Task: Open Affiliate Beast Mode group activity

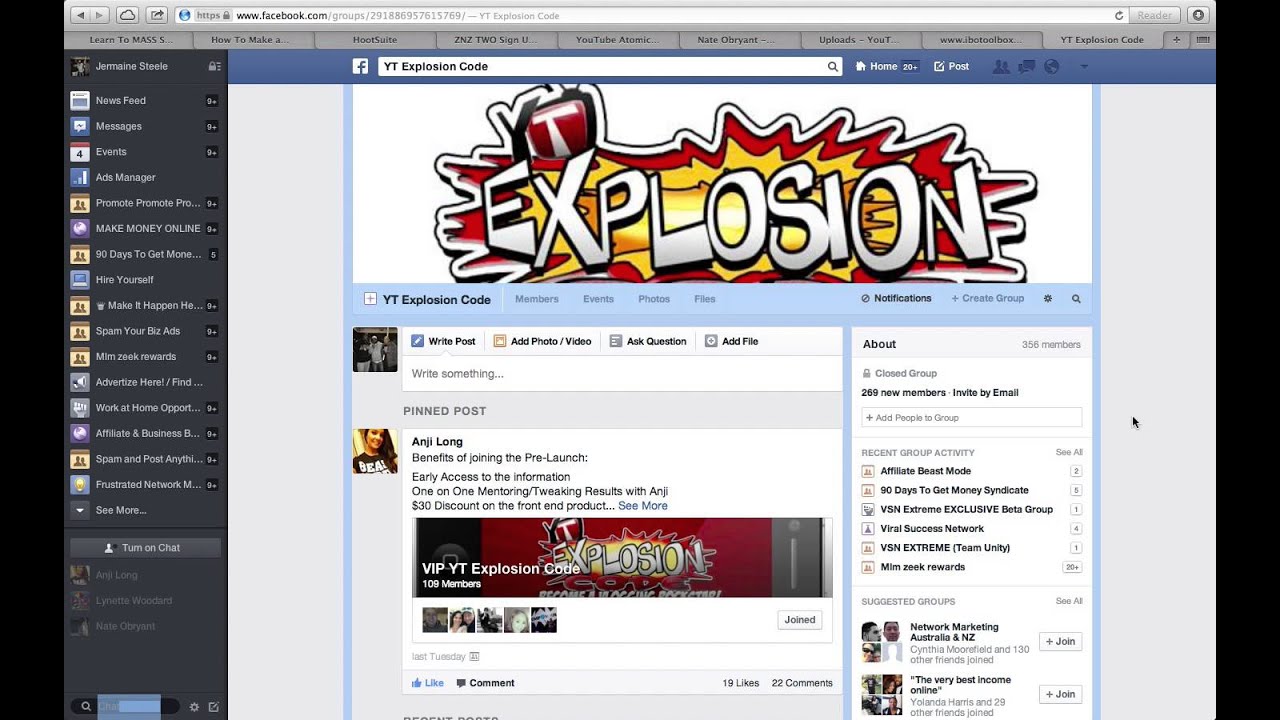Action: click(925, 471)
